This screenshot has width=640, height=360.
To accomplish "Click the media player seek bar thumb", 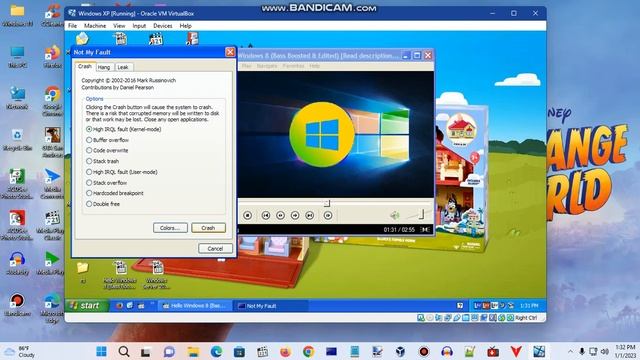I will pyautogui.click(x=327, y=203).
